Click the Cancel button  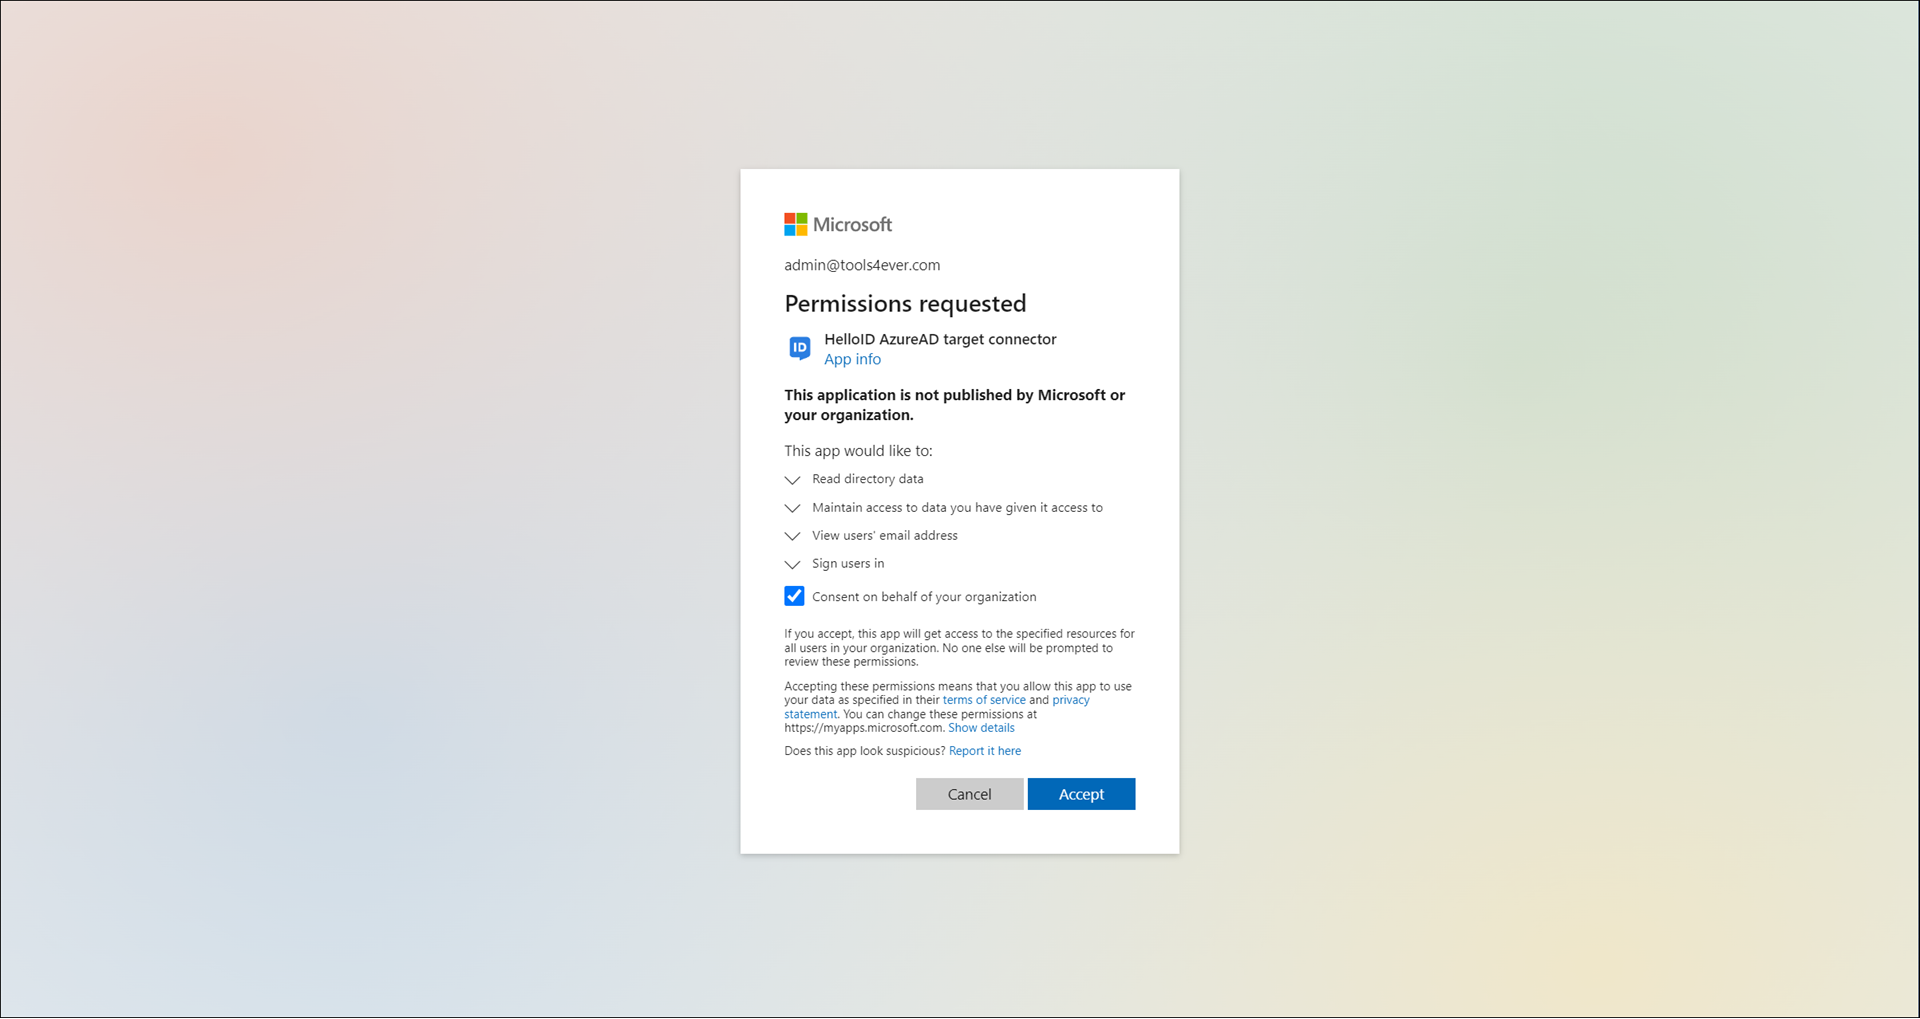(x=970, y=794)
